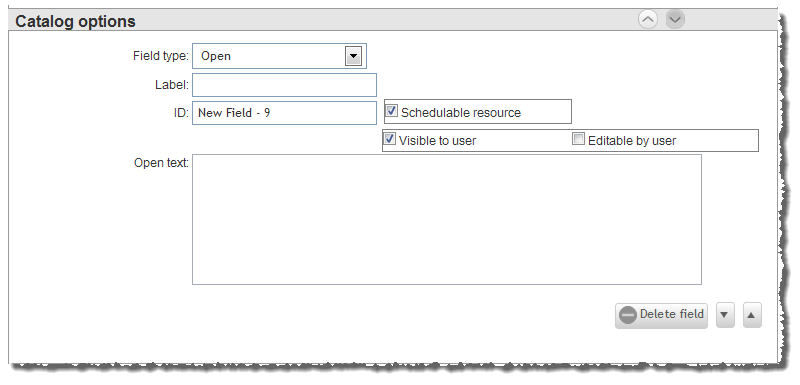The image size is (800, 385).
Task: Select the Field type combo box showing Open
Action: pyautogui.click(x=279, y=56)
